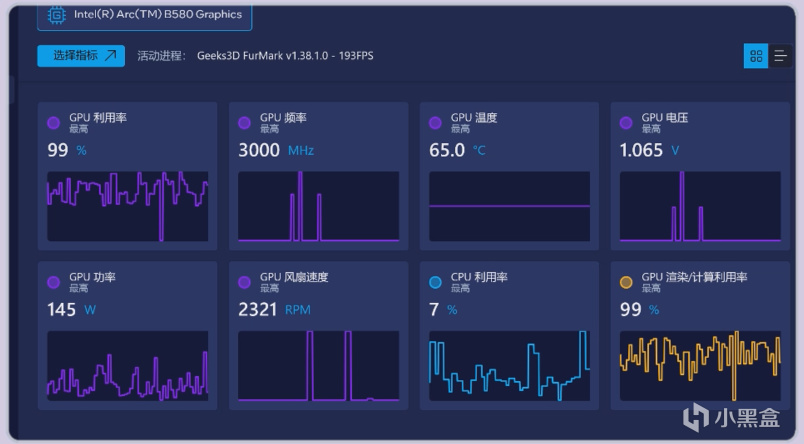Click the GPU 频率 3000 MHz graph
804x444 pixels.
[318, 206]
